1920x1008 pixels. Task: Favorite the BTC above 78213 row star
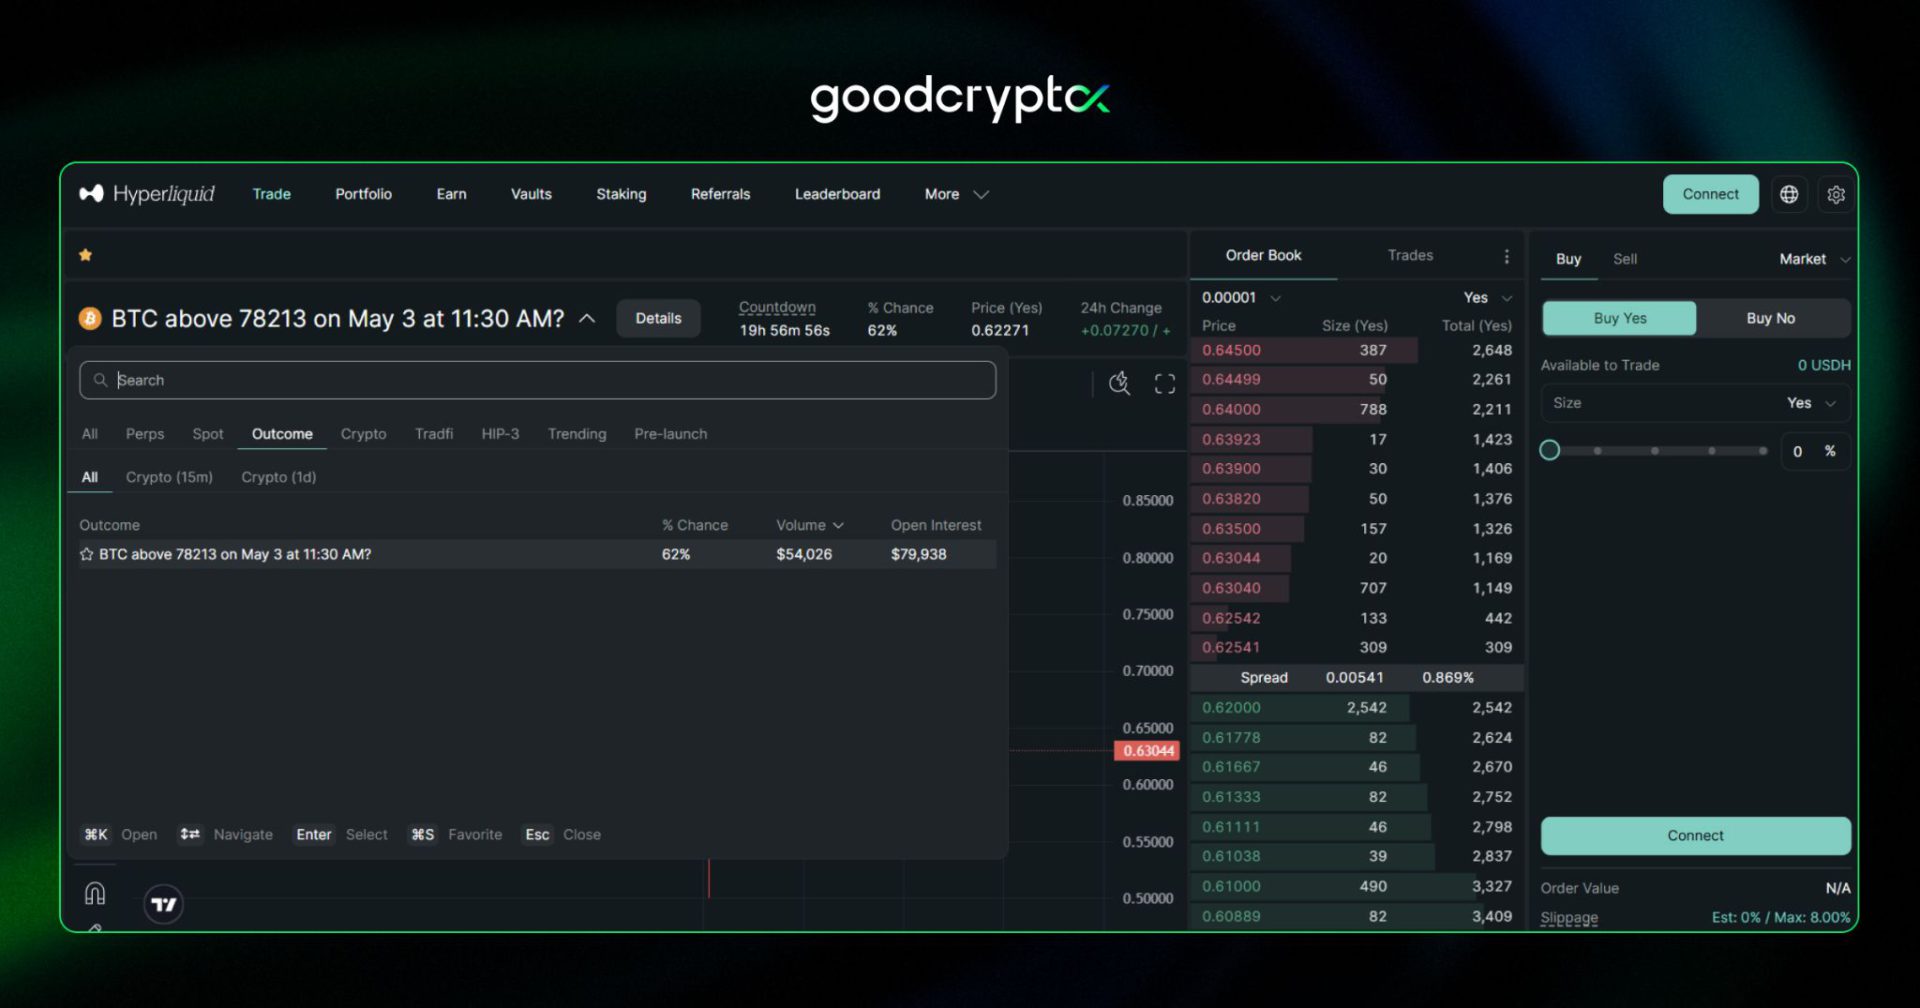click(87, 554)
